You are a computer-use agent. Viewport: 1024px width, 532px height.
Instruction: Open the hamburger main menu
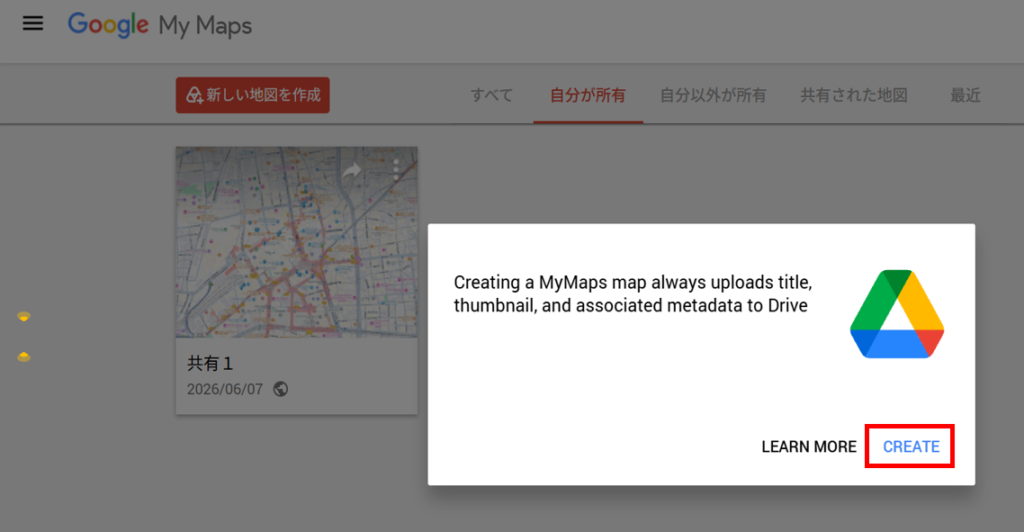point(33,24)
